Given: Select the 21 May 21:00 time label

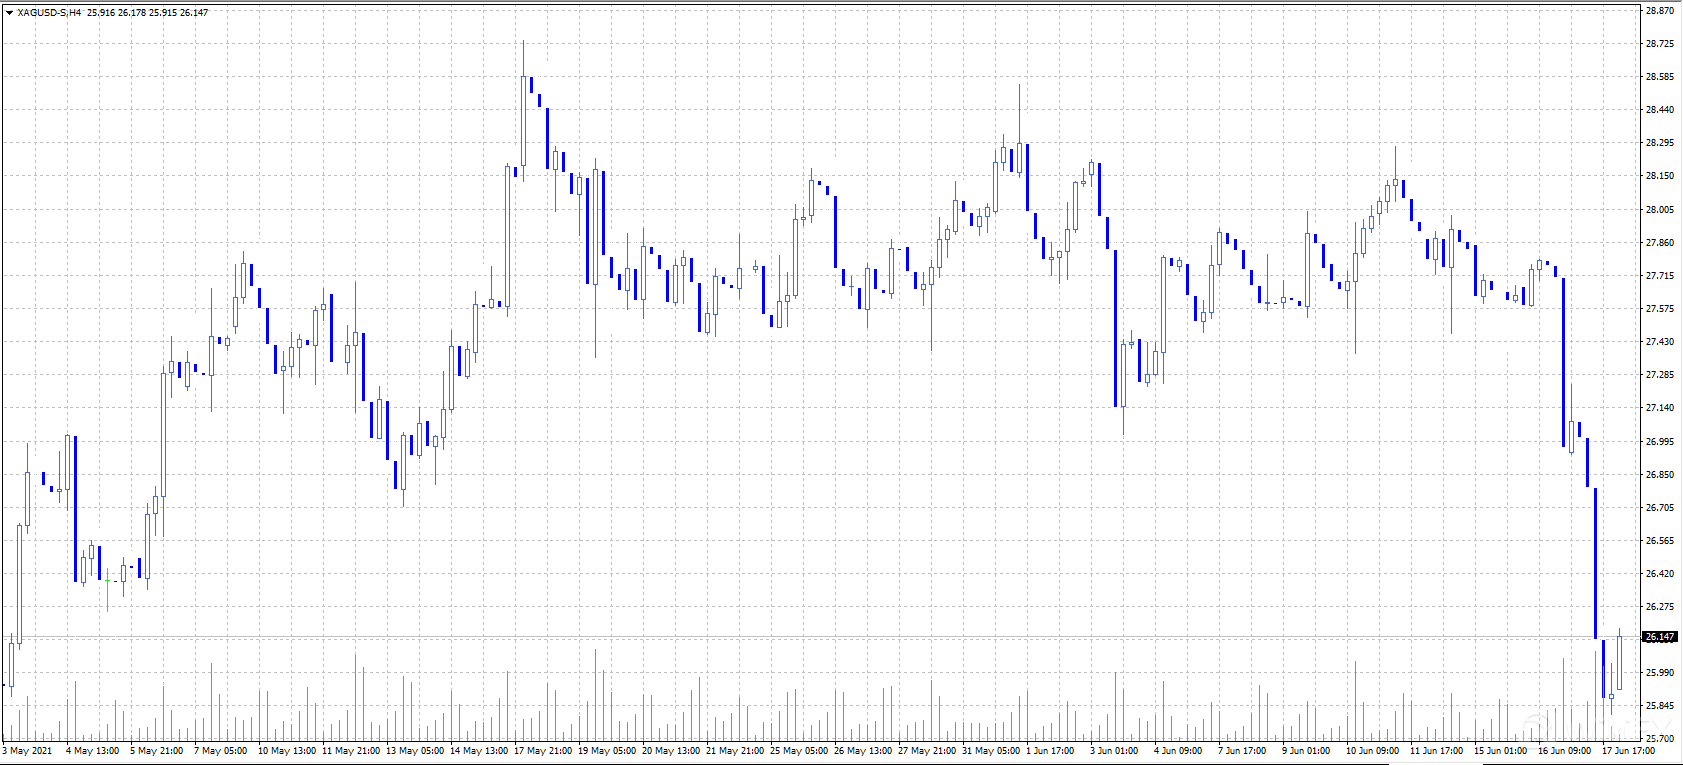Looking at the screenshot, I should point(734,751).
